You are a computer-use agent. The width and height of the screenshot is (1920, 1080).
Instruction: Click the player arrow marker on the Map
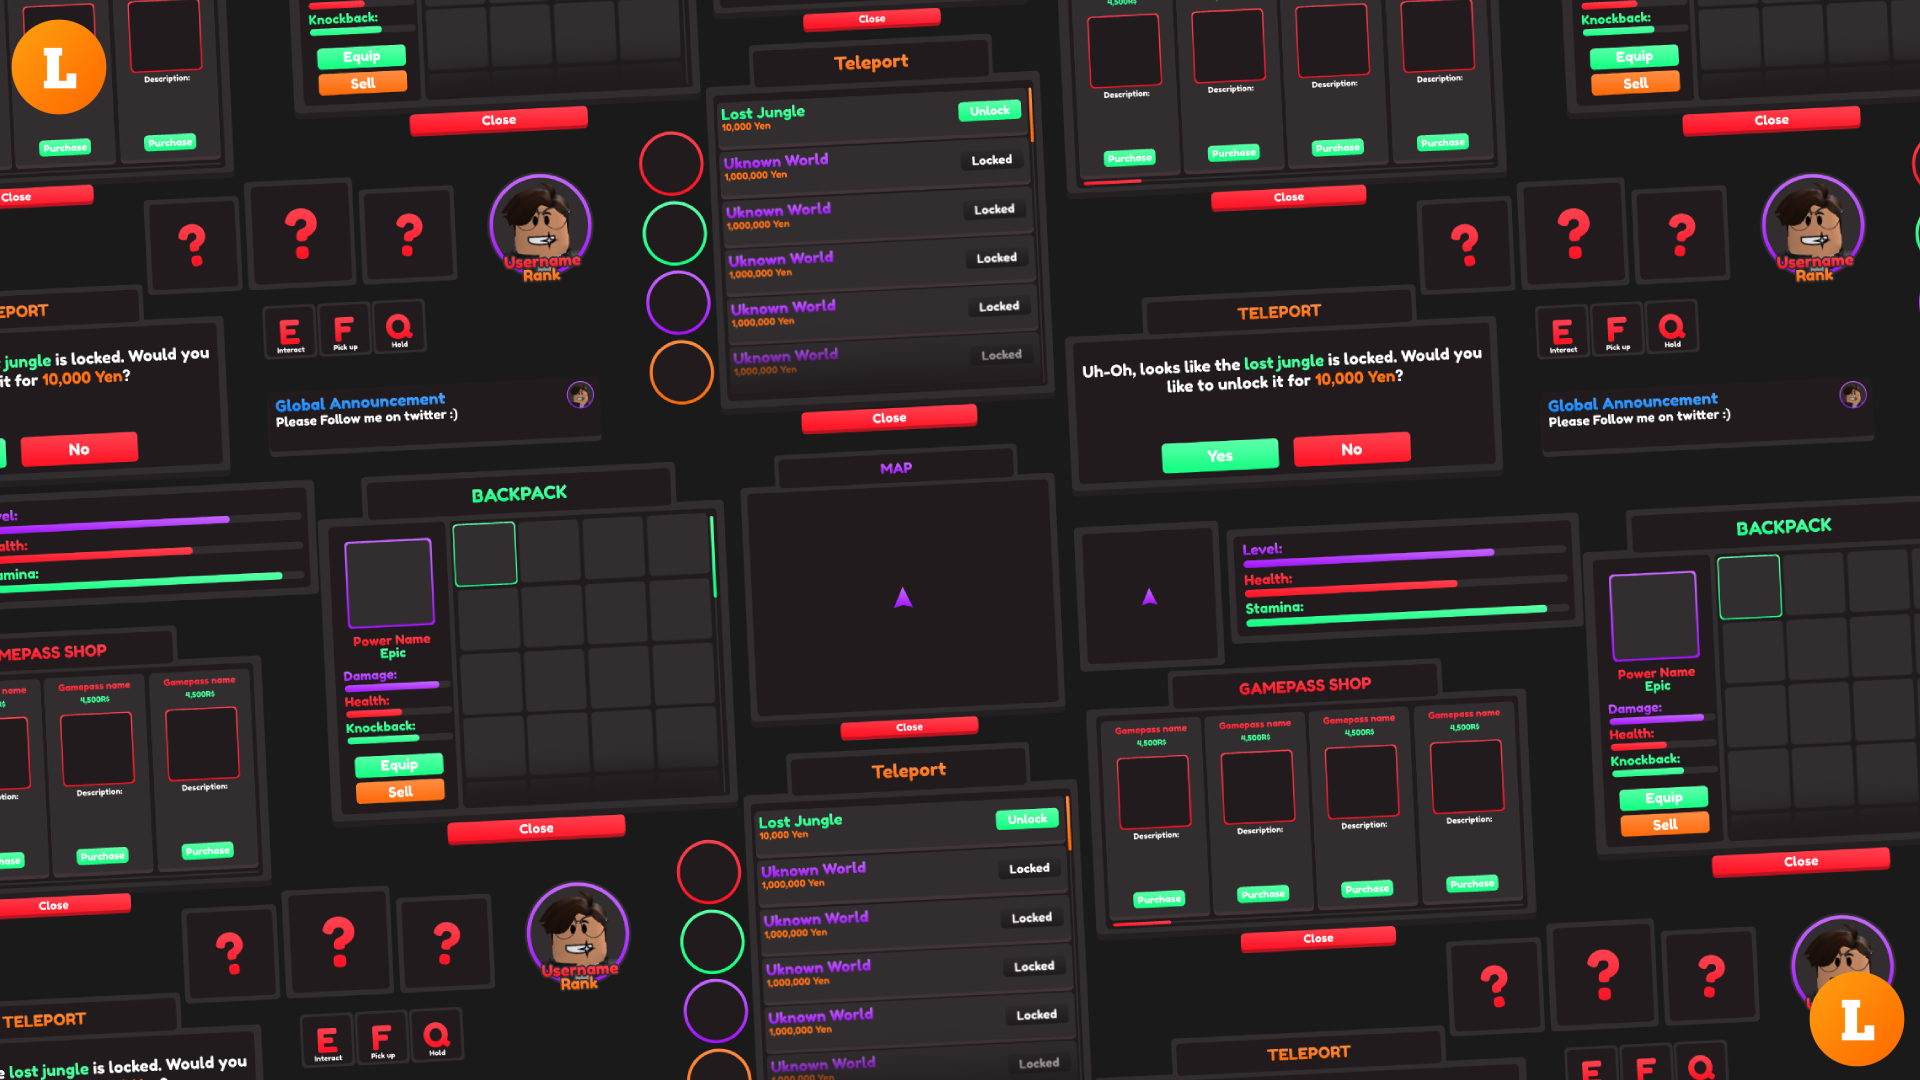click(903, 597)
